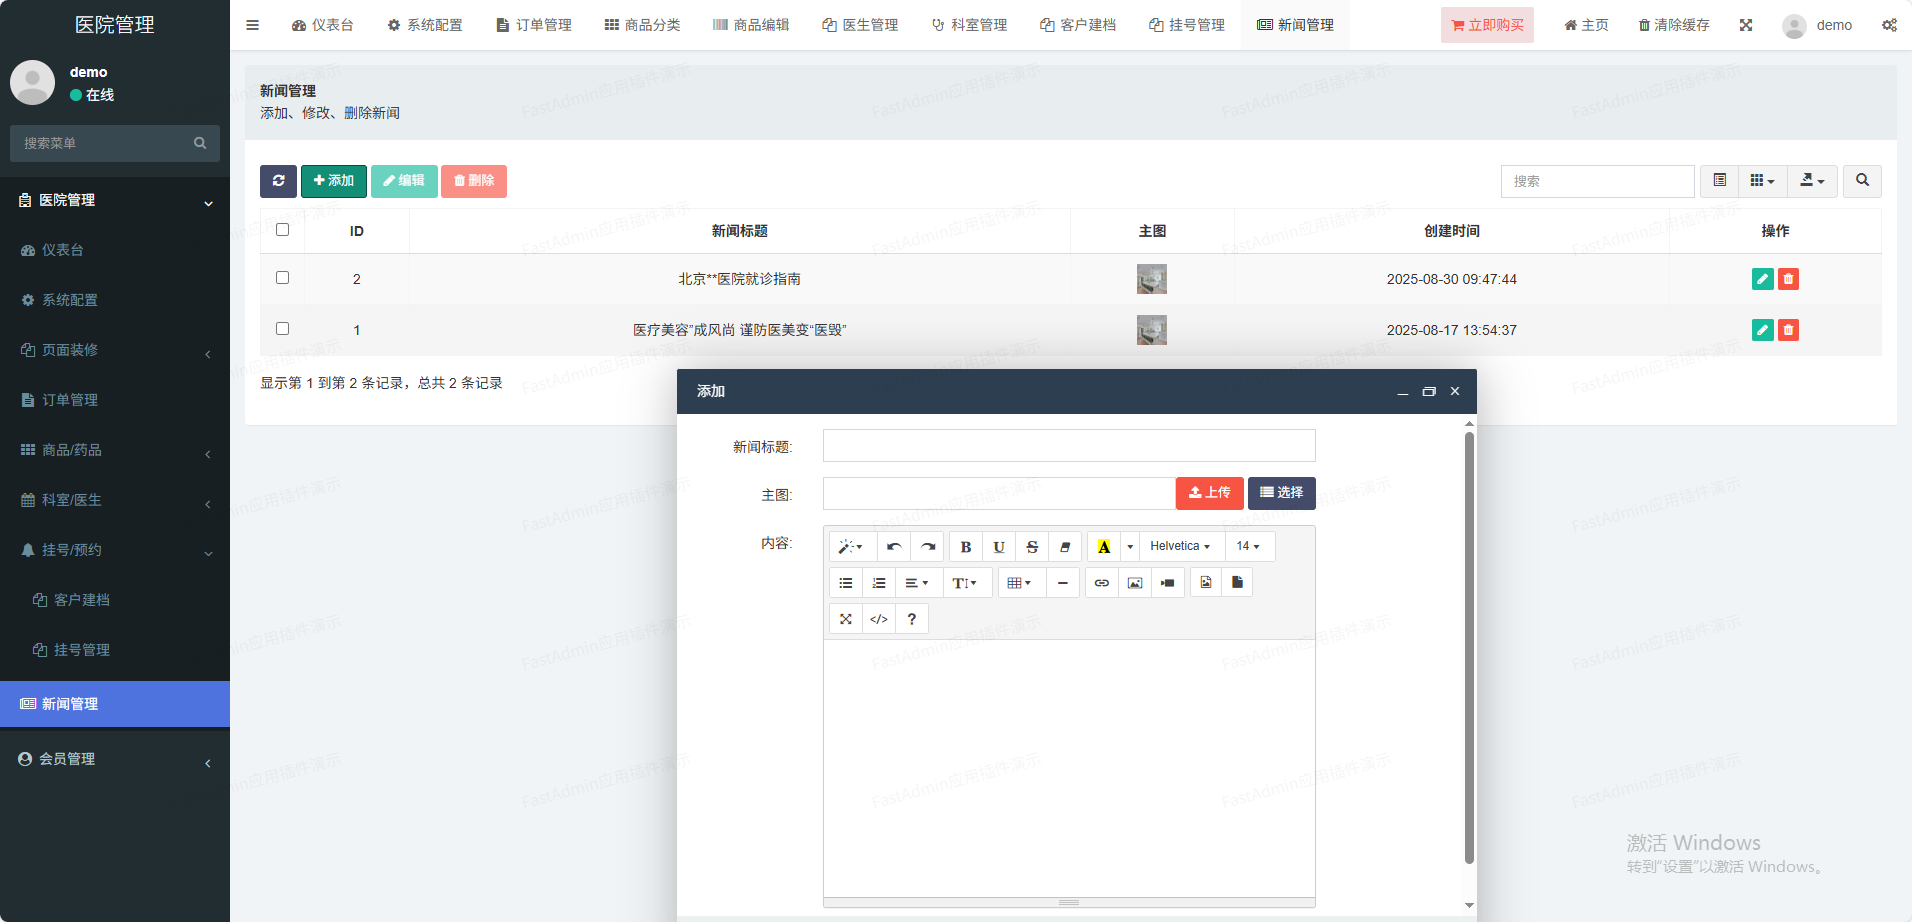
Task: Click the yellow highlighted A text color swatch
Action: (1104, 547)
